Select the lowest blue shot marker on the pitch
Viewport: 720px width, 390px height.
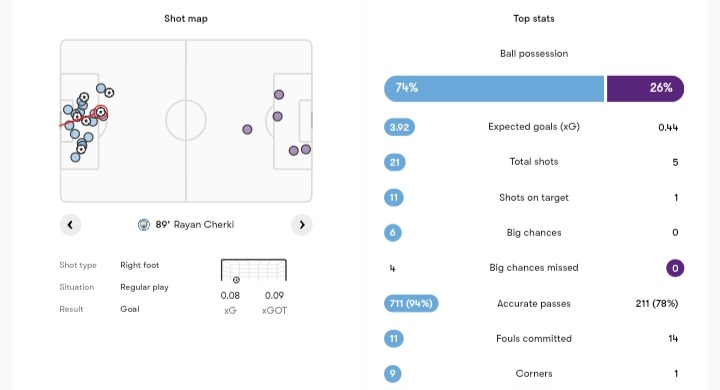pos(75,158)
